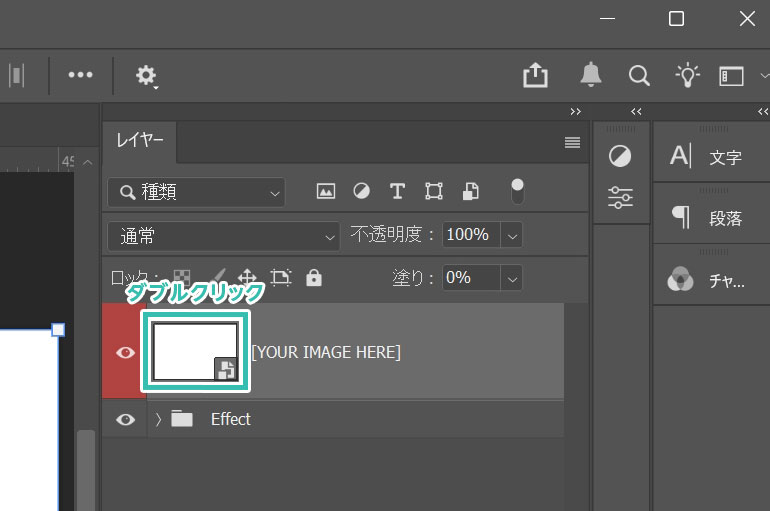770x511 pixels.
Task: Click the [YOUR IMAGE HERE] smart object thumbnail
Action: tap(195, 351)
